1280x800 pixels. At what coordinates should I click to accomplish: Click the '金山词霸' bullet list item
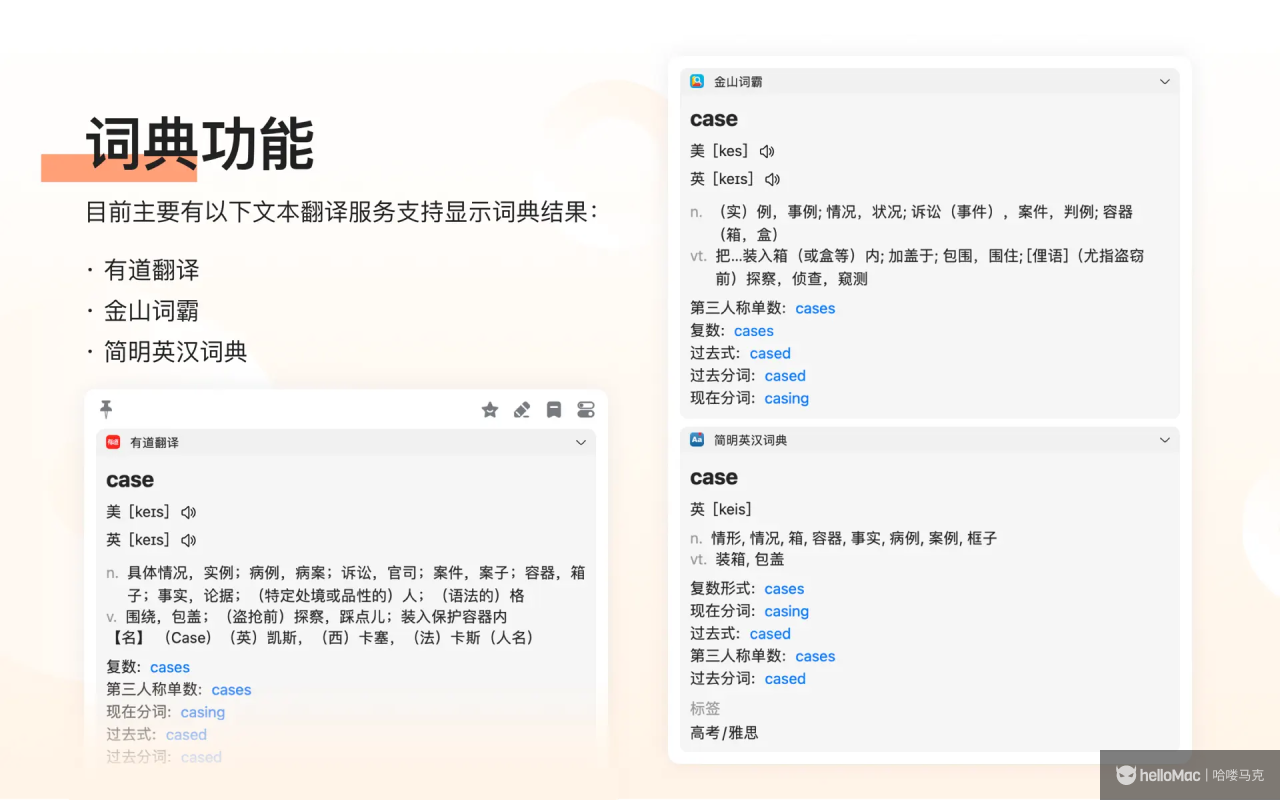coord(152,311)
